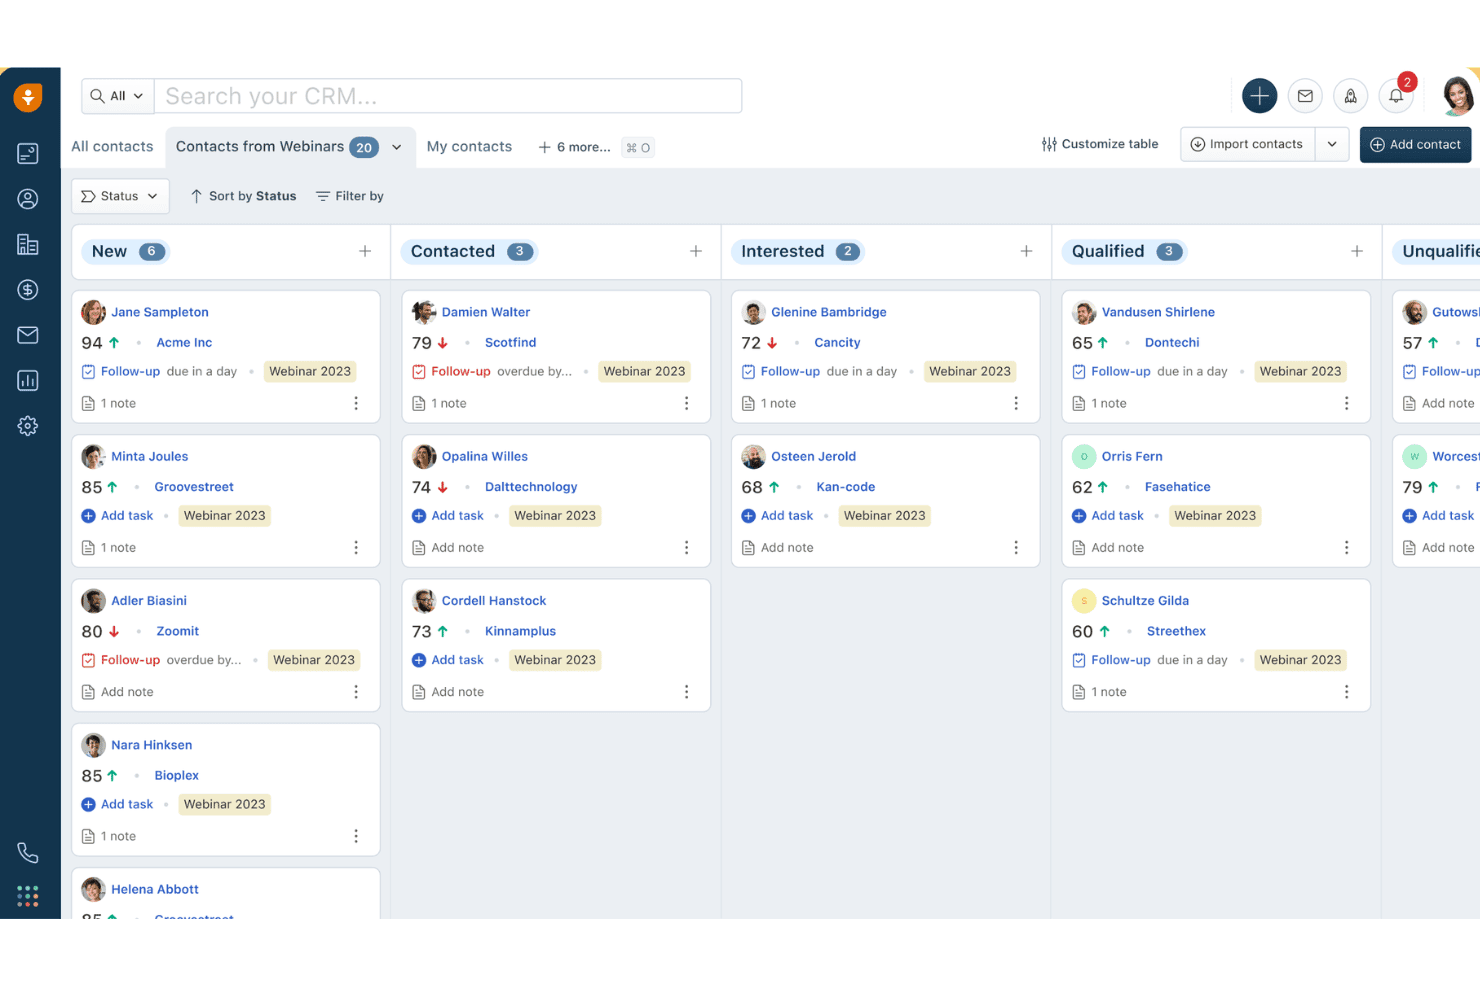The width and height of the screenshot is (1480, 987).
Task: Open the Reports chart icon in sidebar
Action: [28, 380]
